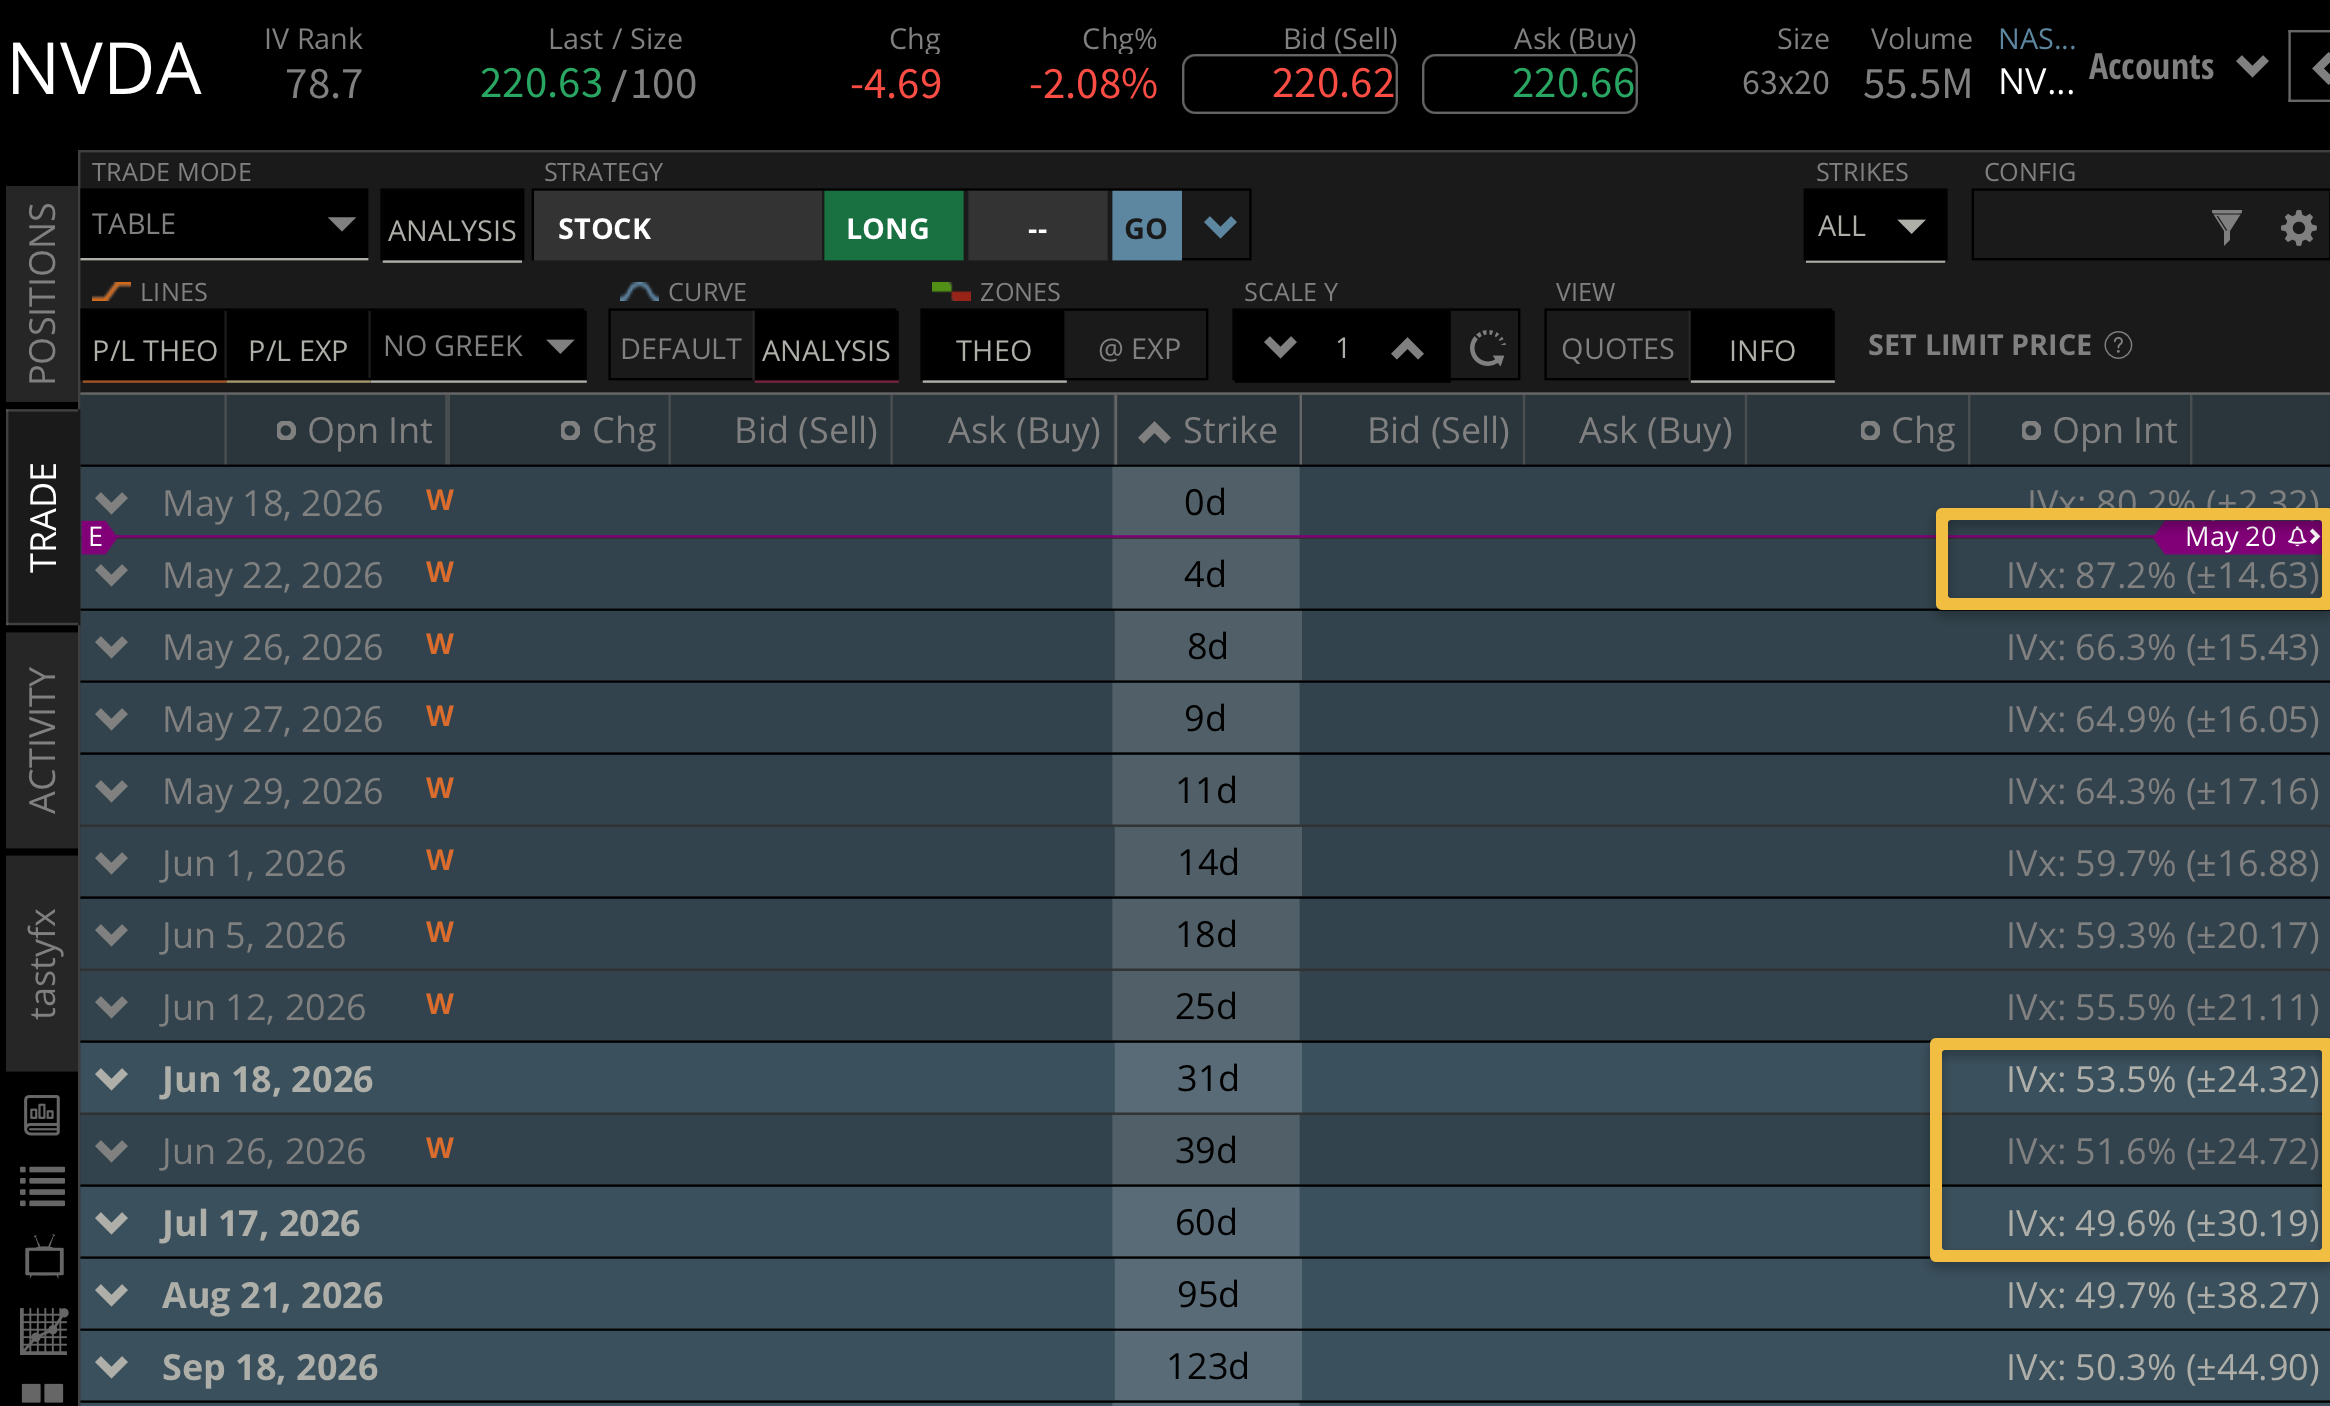This screenshot has height=1406, width=2330.
Task: Switch to the ANALYSIS trade mode tab
Action: click(452, 227)
